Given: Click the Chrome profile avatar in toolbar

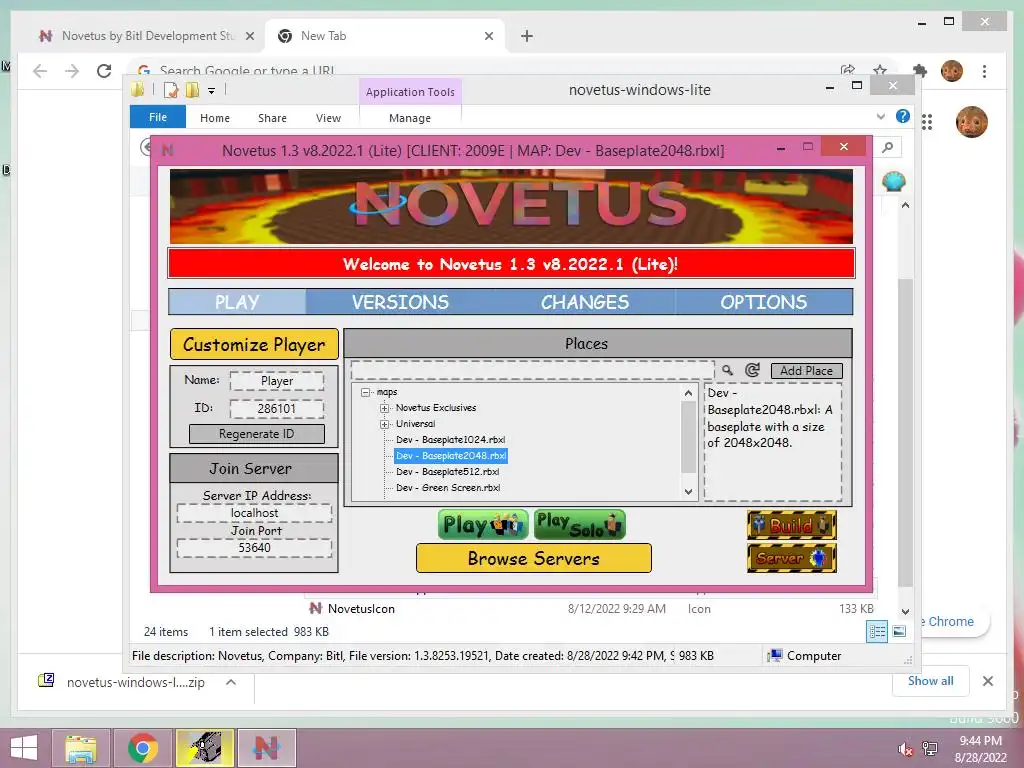Looking at the screenshot, I should tap(952, 71).
